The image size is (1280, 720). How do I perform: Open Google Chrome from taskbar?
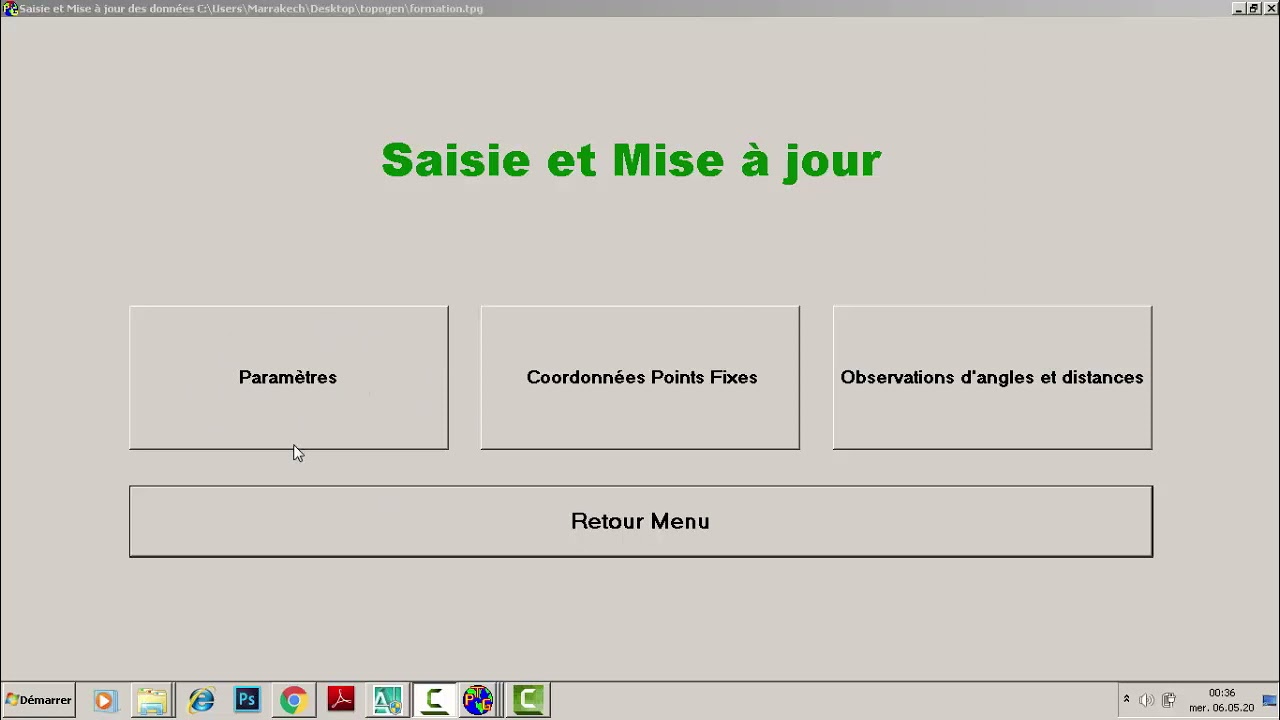pos(293,700)
